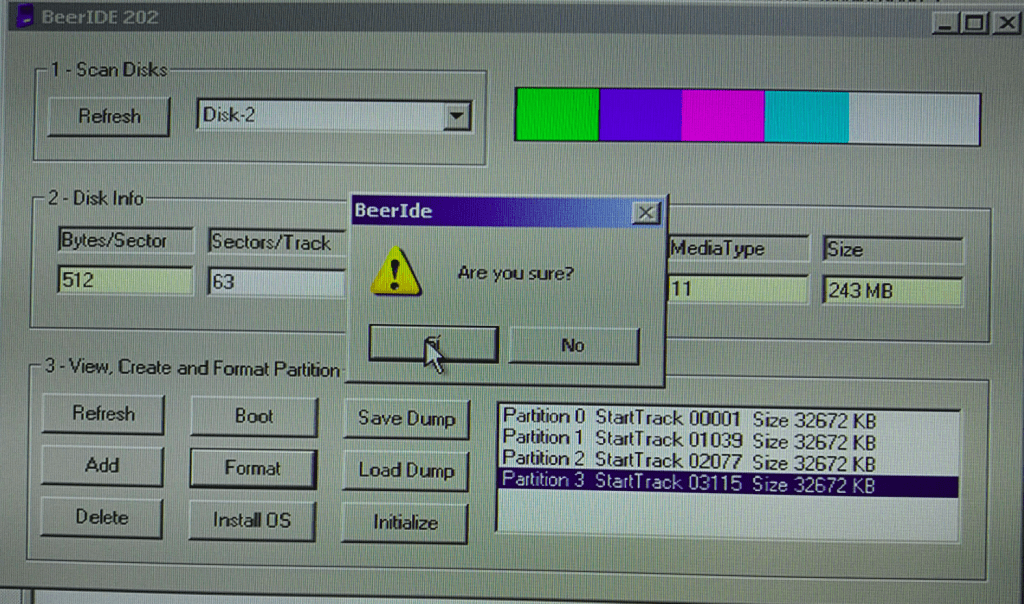Click the Load Dump button

[406, 470]
